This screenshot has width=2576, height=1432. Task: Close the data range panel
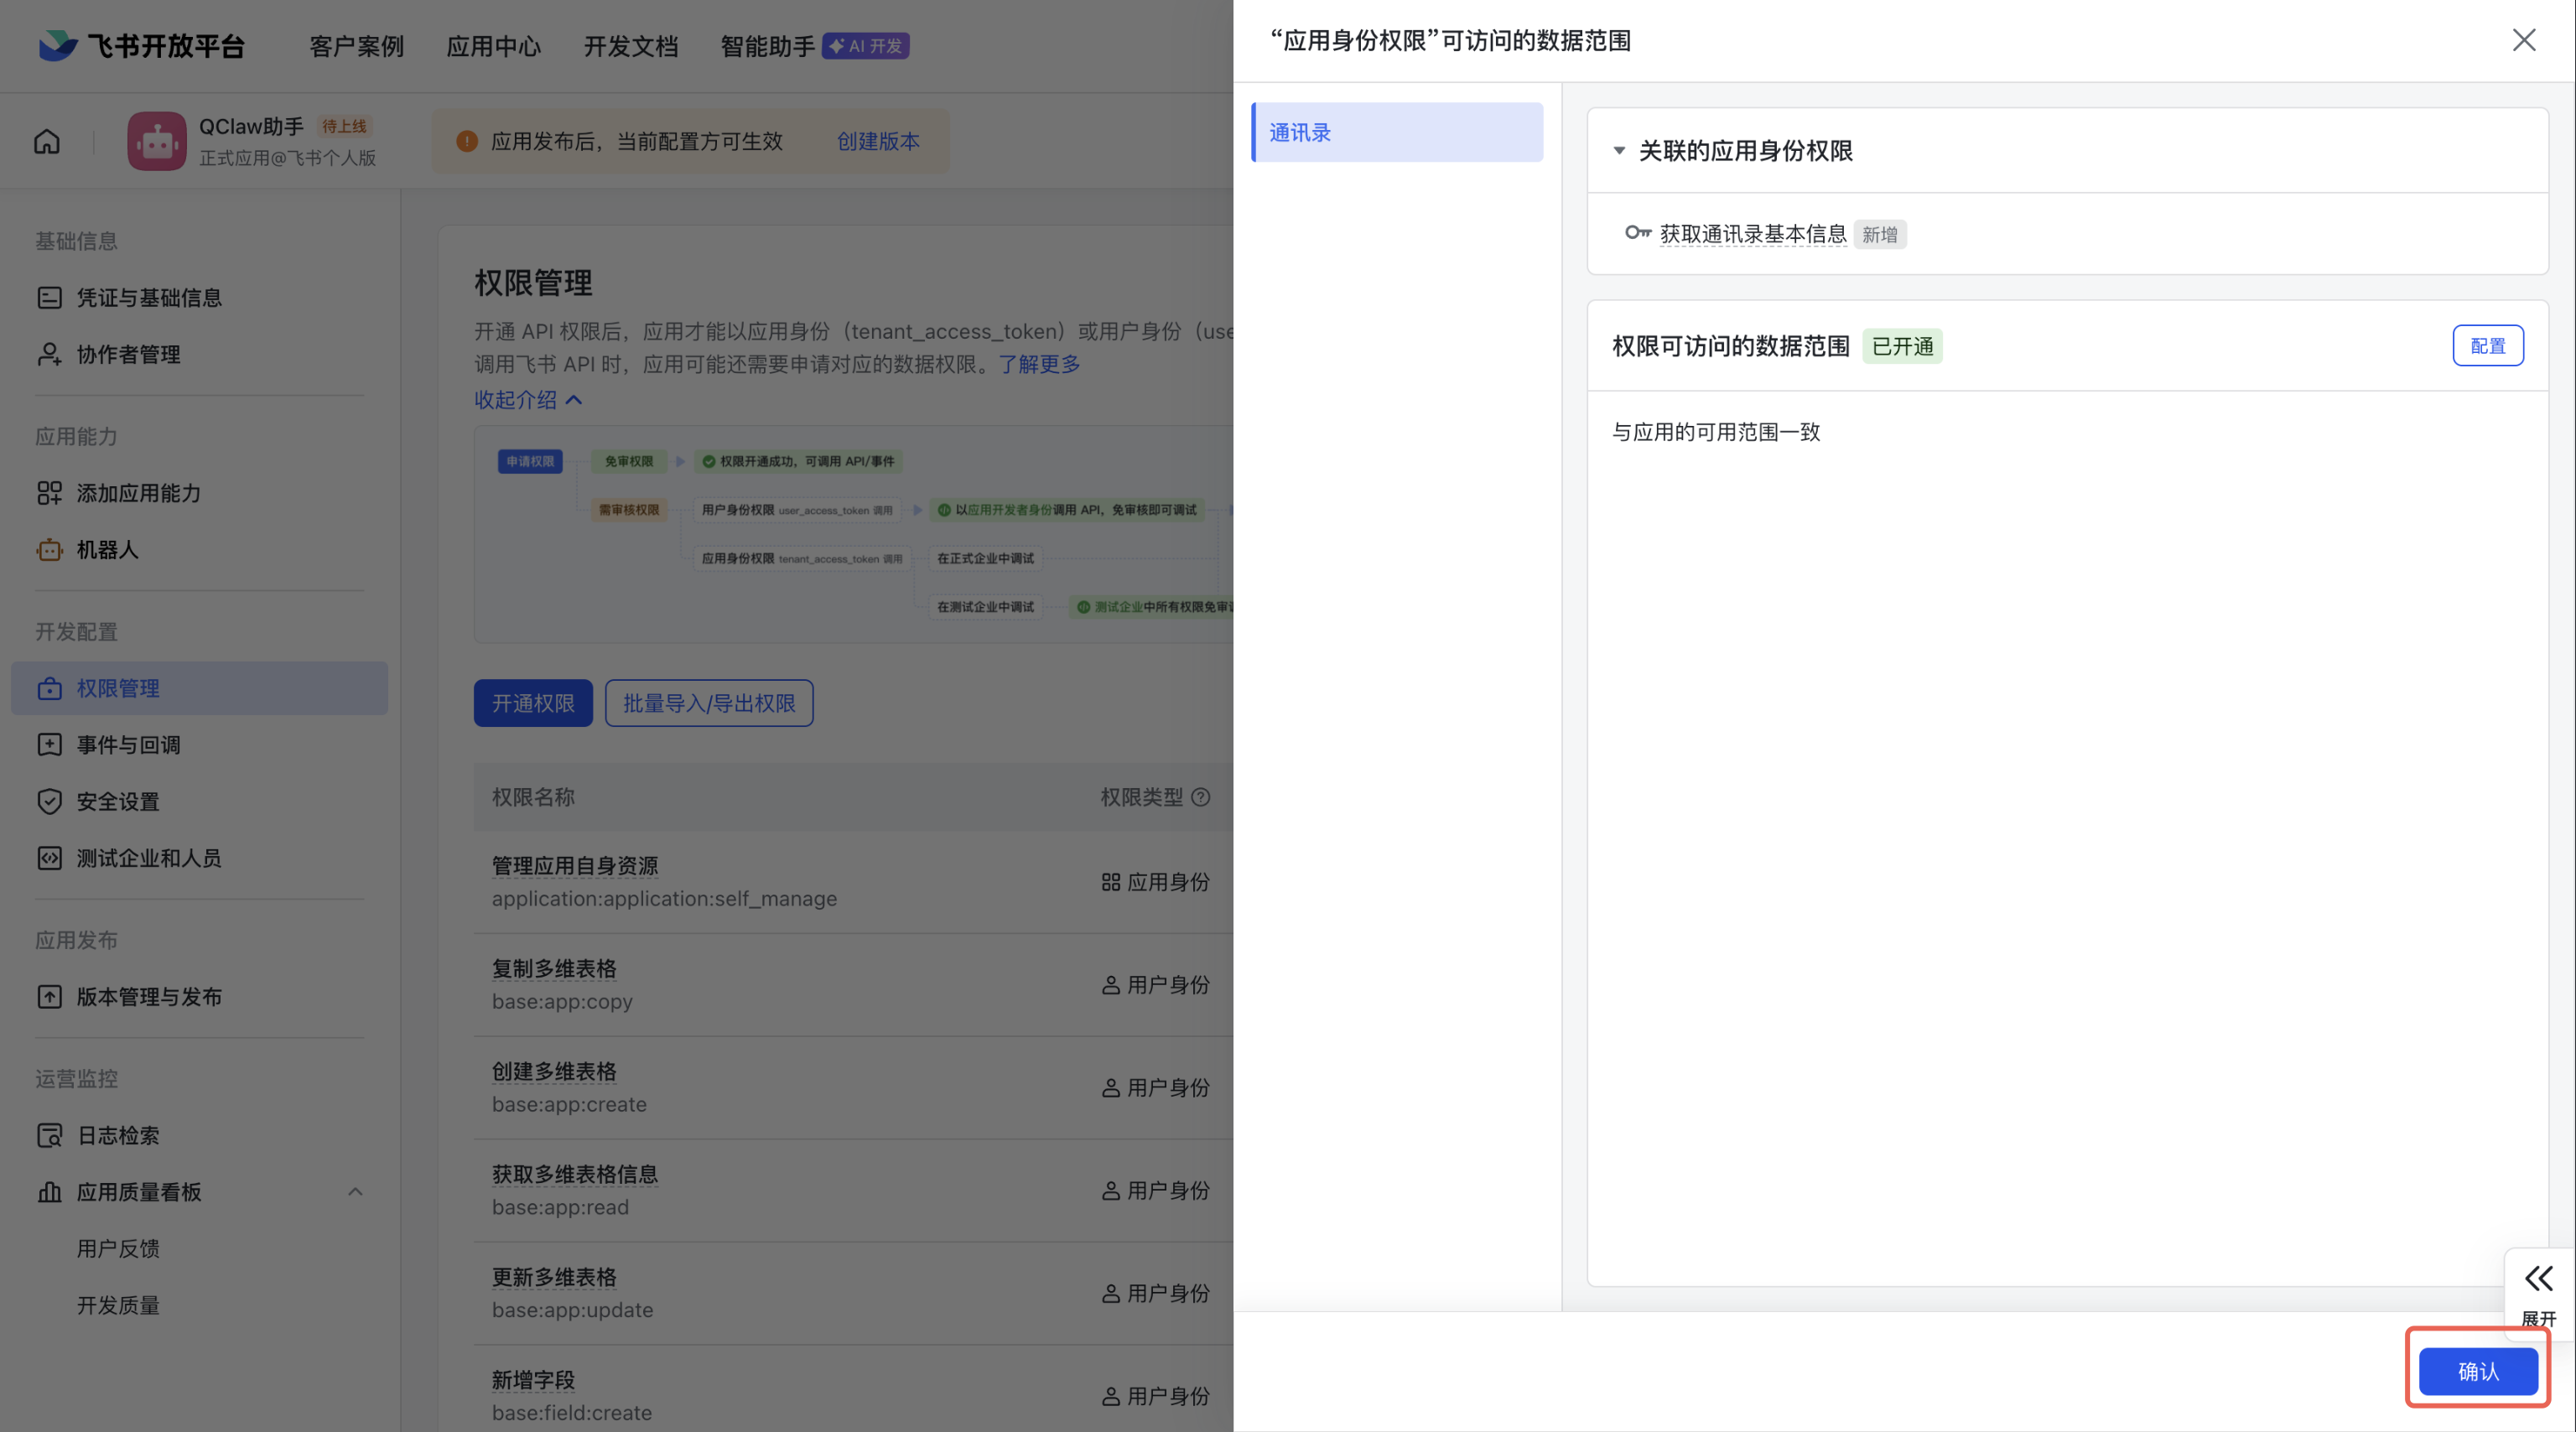click(2523, 40)
